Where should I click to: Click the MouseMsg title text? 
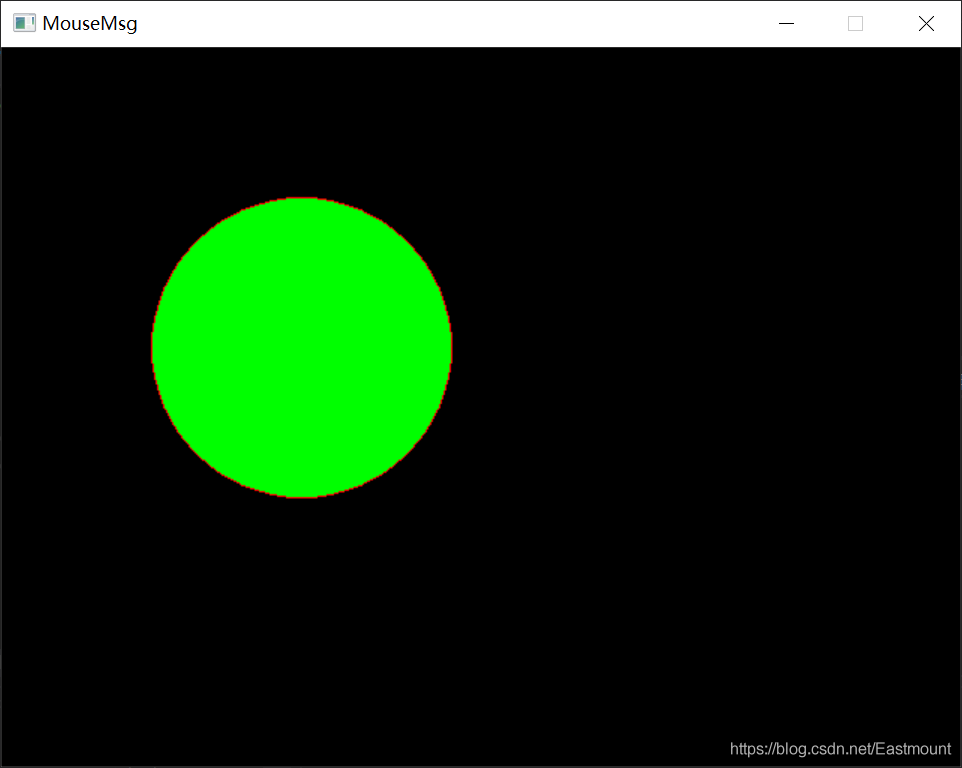(x=90, y=24)
